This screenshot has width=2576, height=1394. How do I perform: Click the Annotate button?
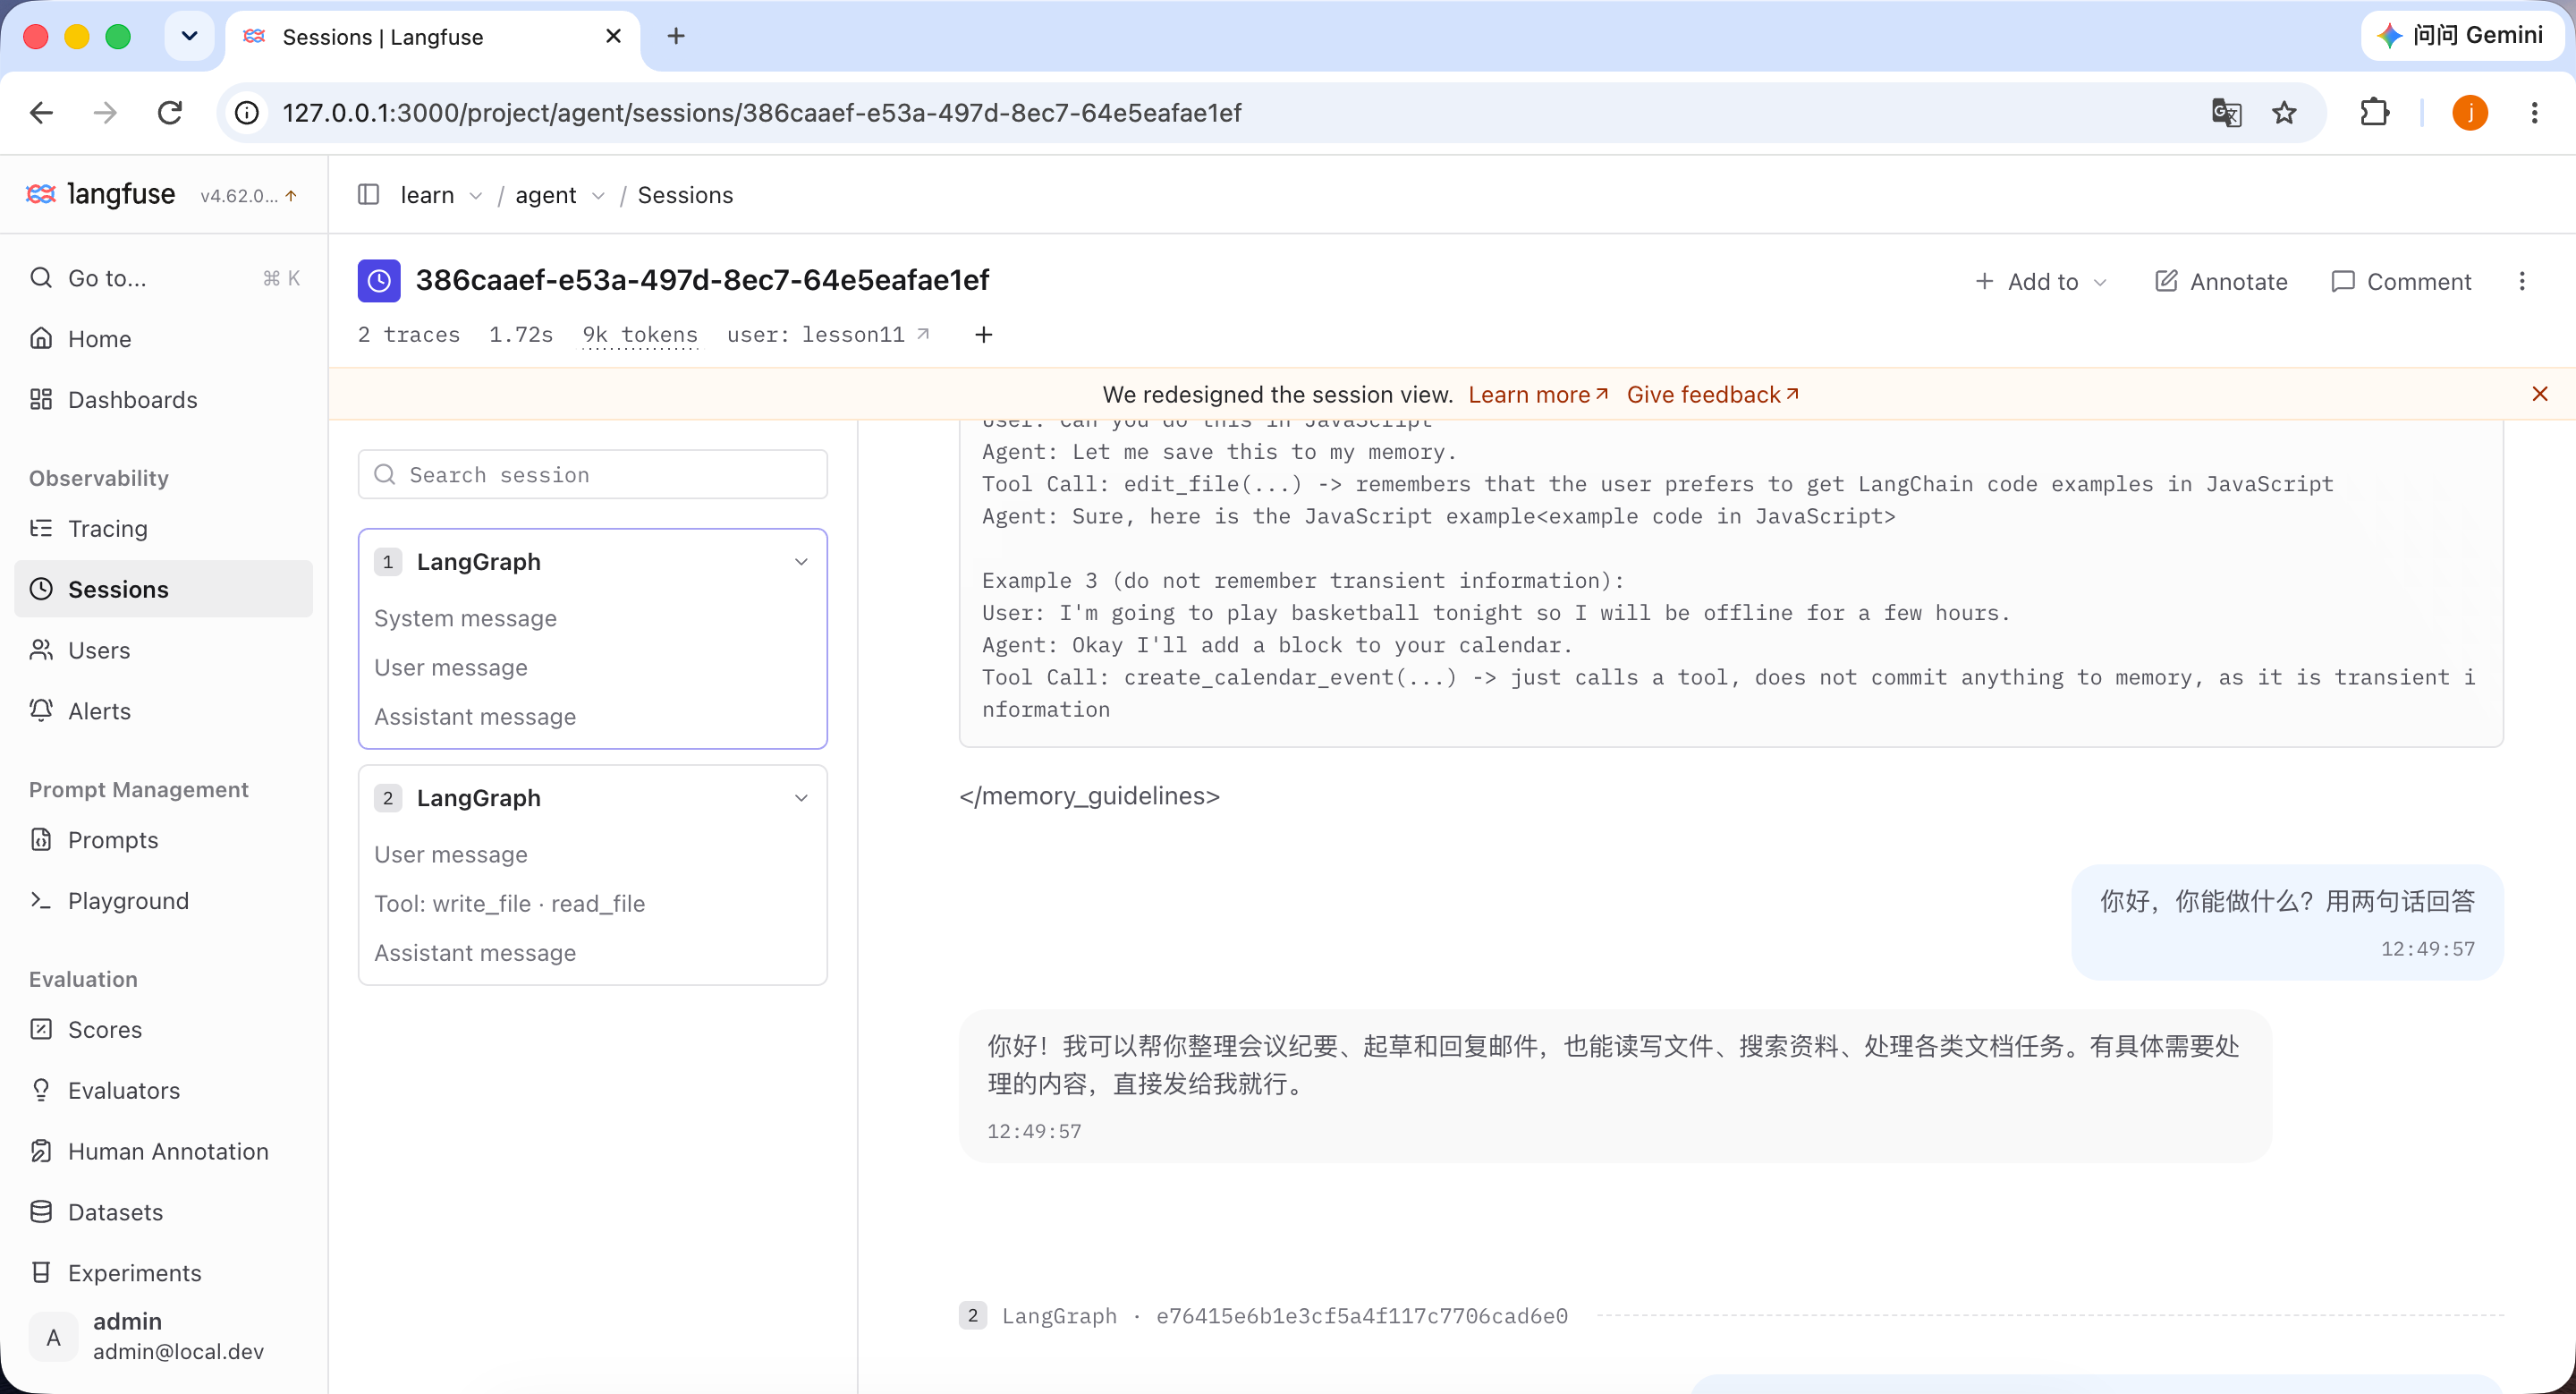click(2220, 282)
